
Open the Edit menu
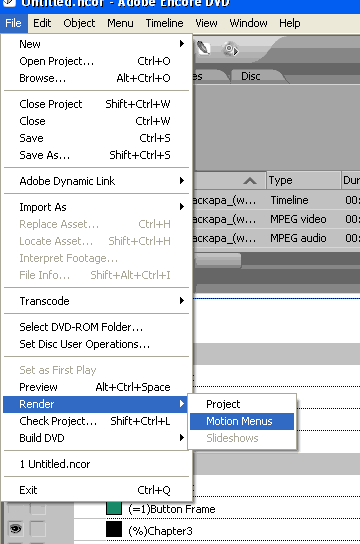coord(42,23)
